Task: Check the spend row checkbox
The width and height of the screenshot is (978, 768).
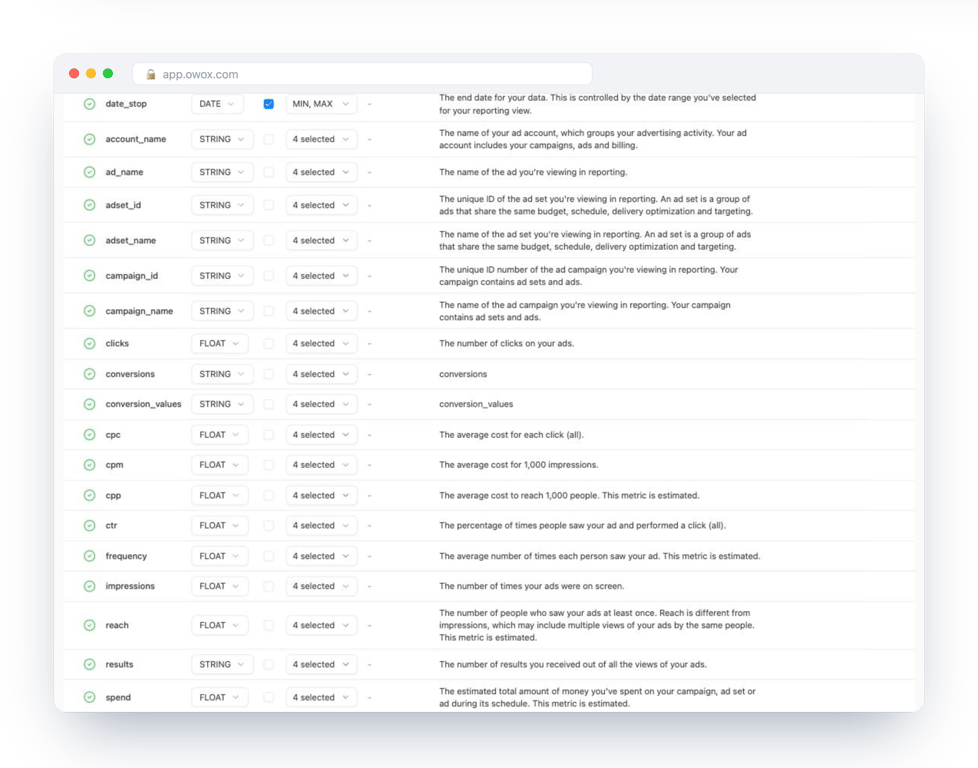Action: coord(268,697)
